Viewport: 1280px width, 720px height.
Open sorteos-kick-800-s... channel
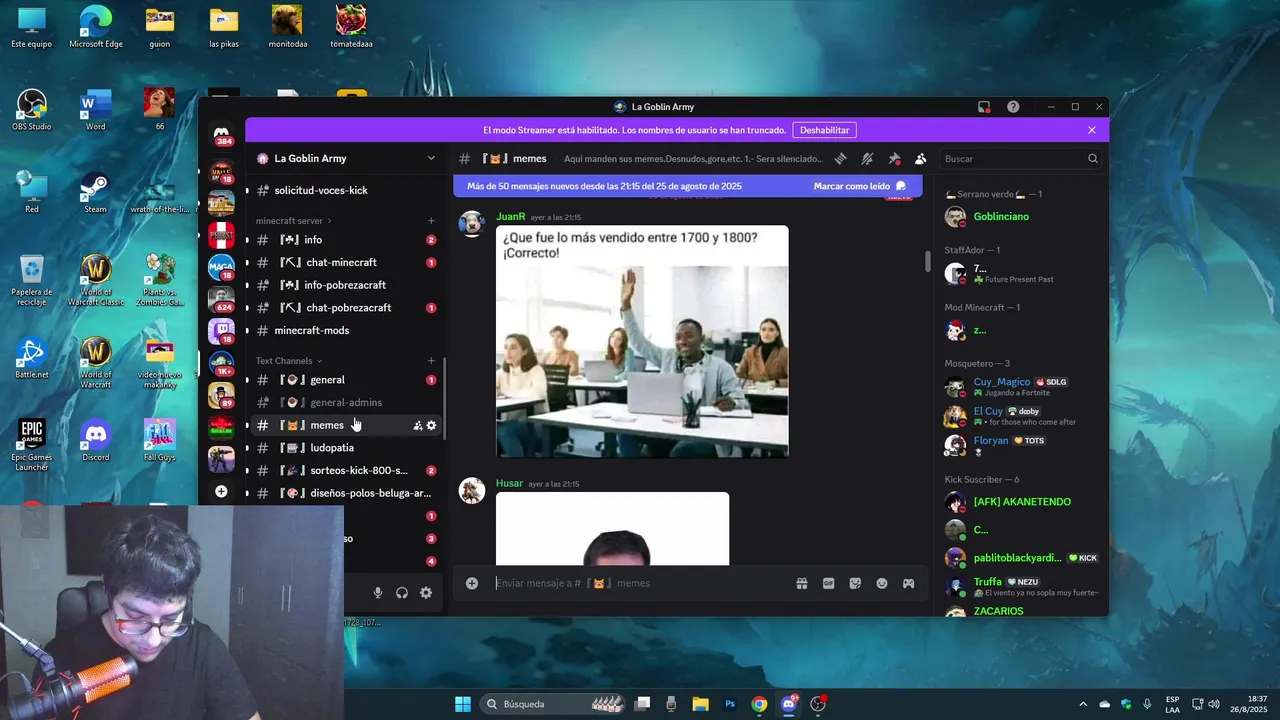point(345,471)
